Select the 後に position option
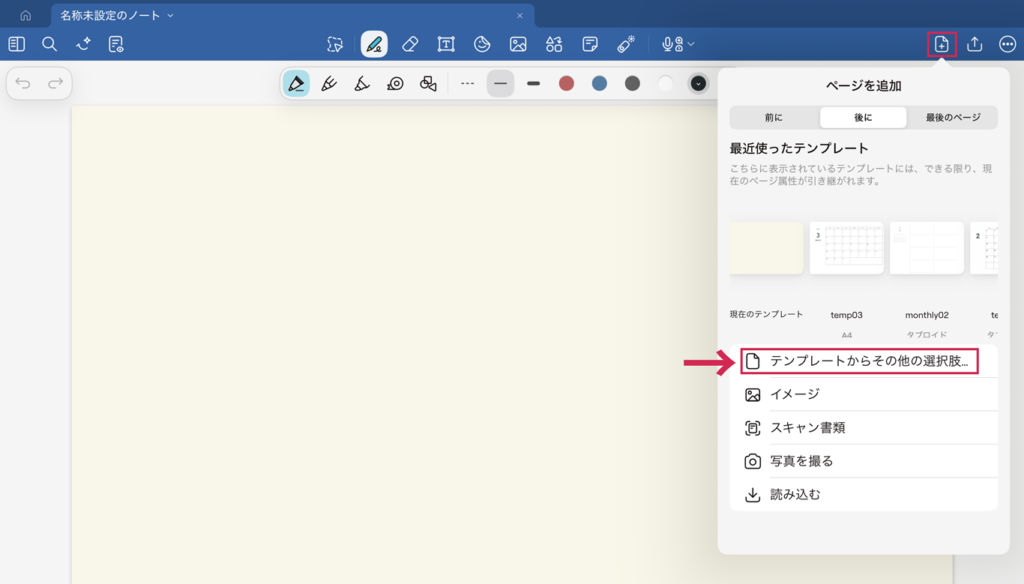Image resolution: width=1024 pixels, height=584 pixels. tap(863, 118)
